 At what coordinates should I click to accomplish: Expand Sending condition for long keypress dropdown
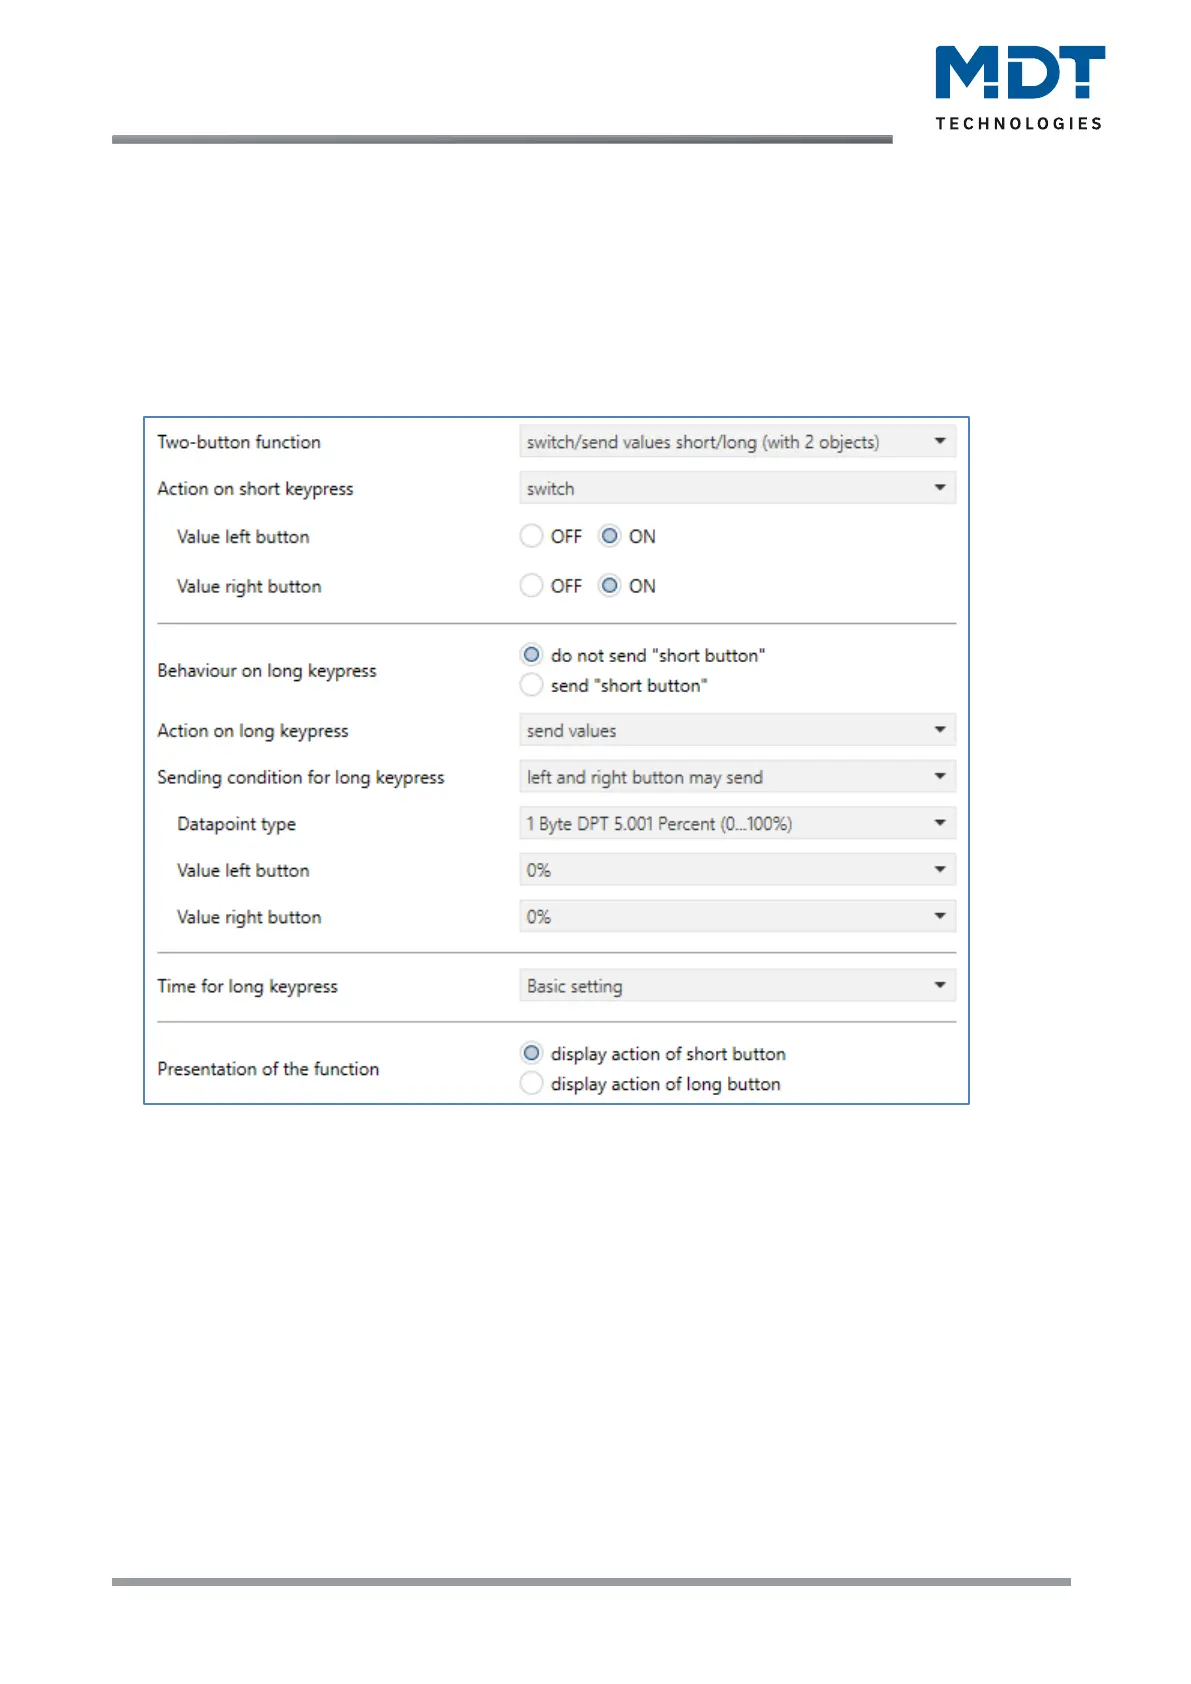coord(737,777)
